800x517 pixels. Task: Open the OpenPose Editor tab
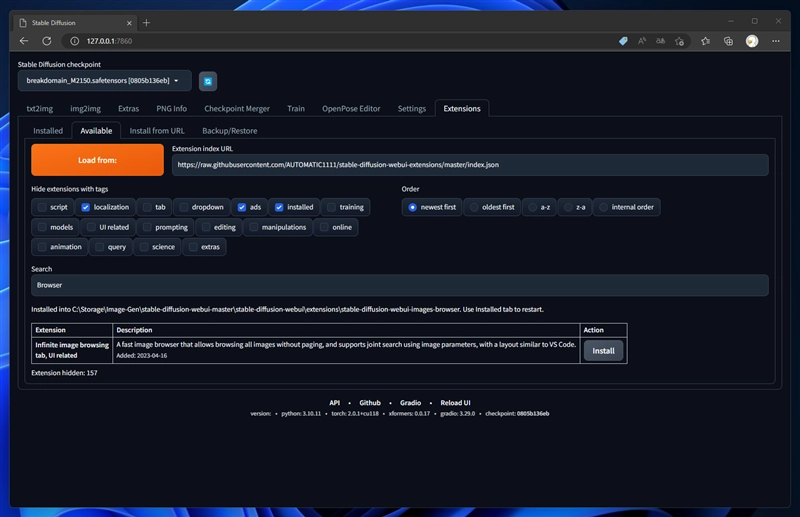351,109
